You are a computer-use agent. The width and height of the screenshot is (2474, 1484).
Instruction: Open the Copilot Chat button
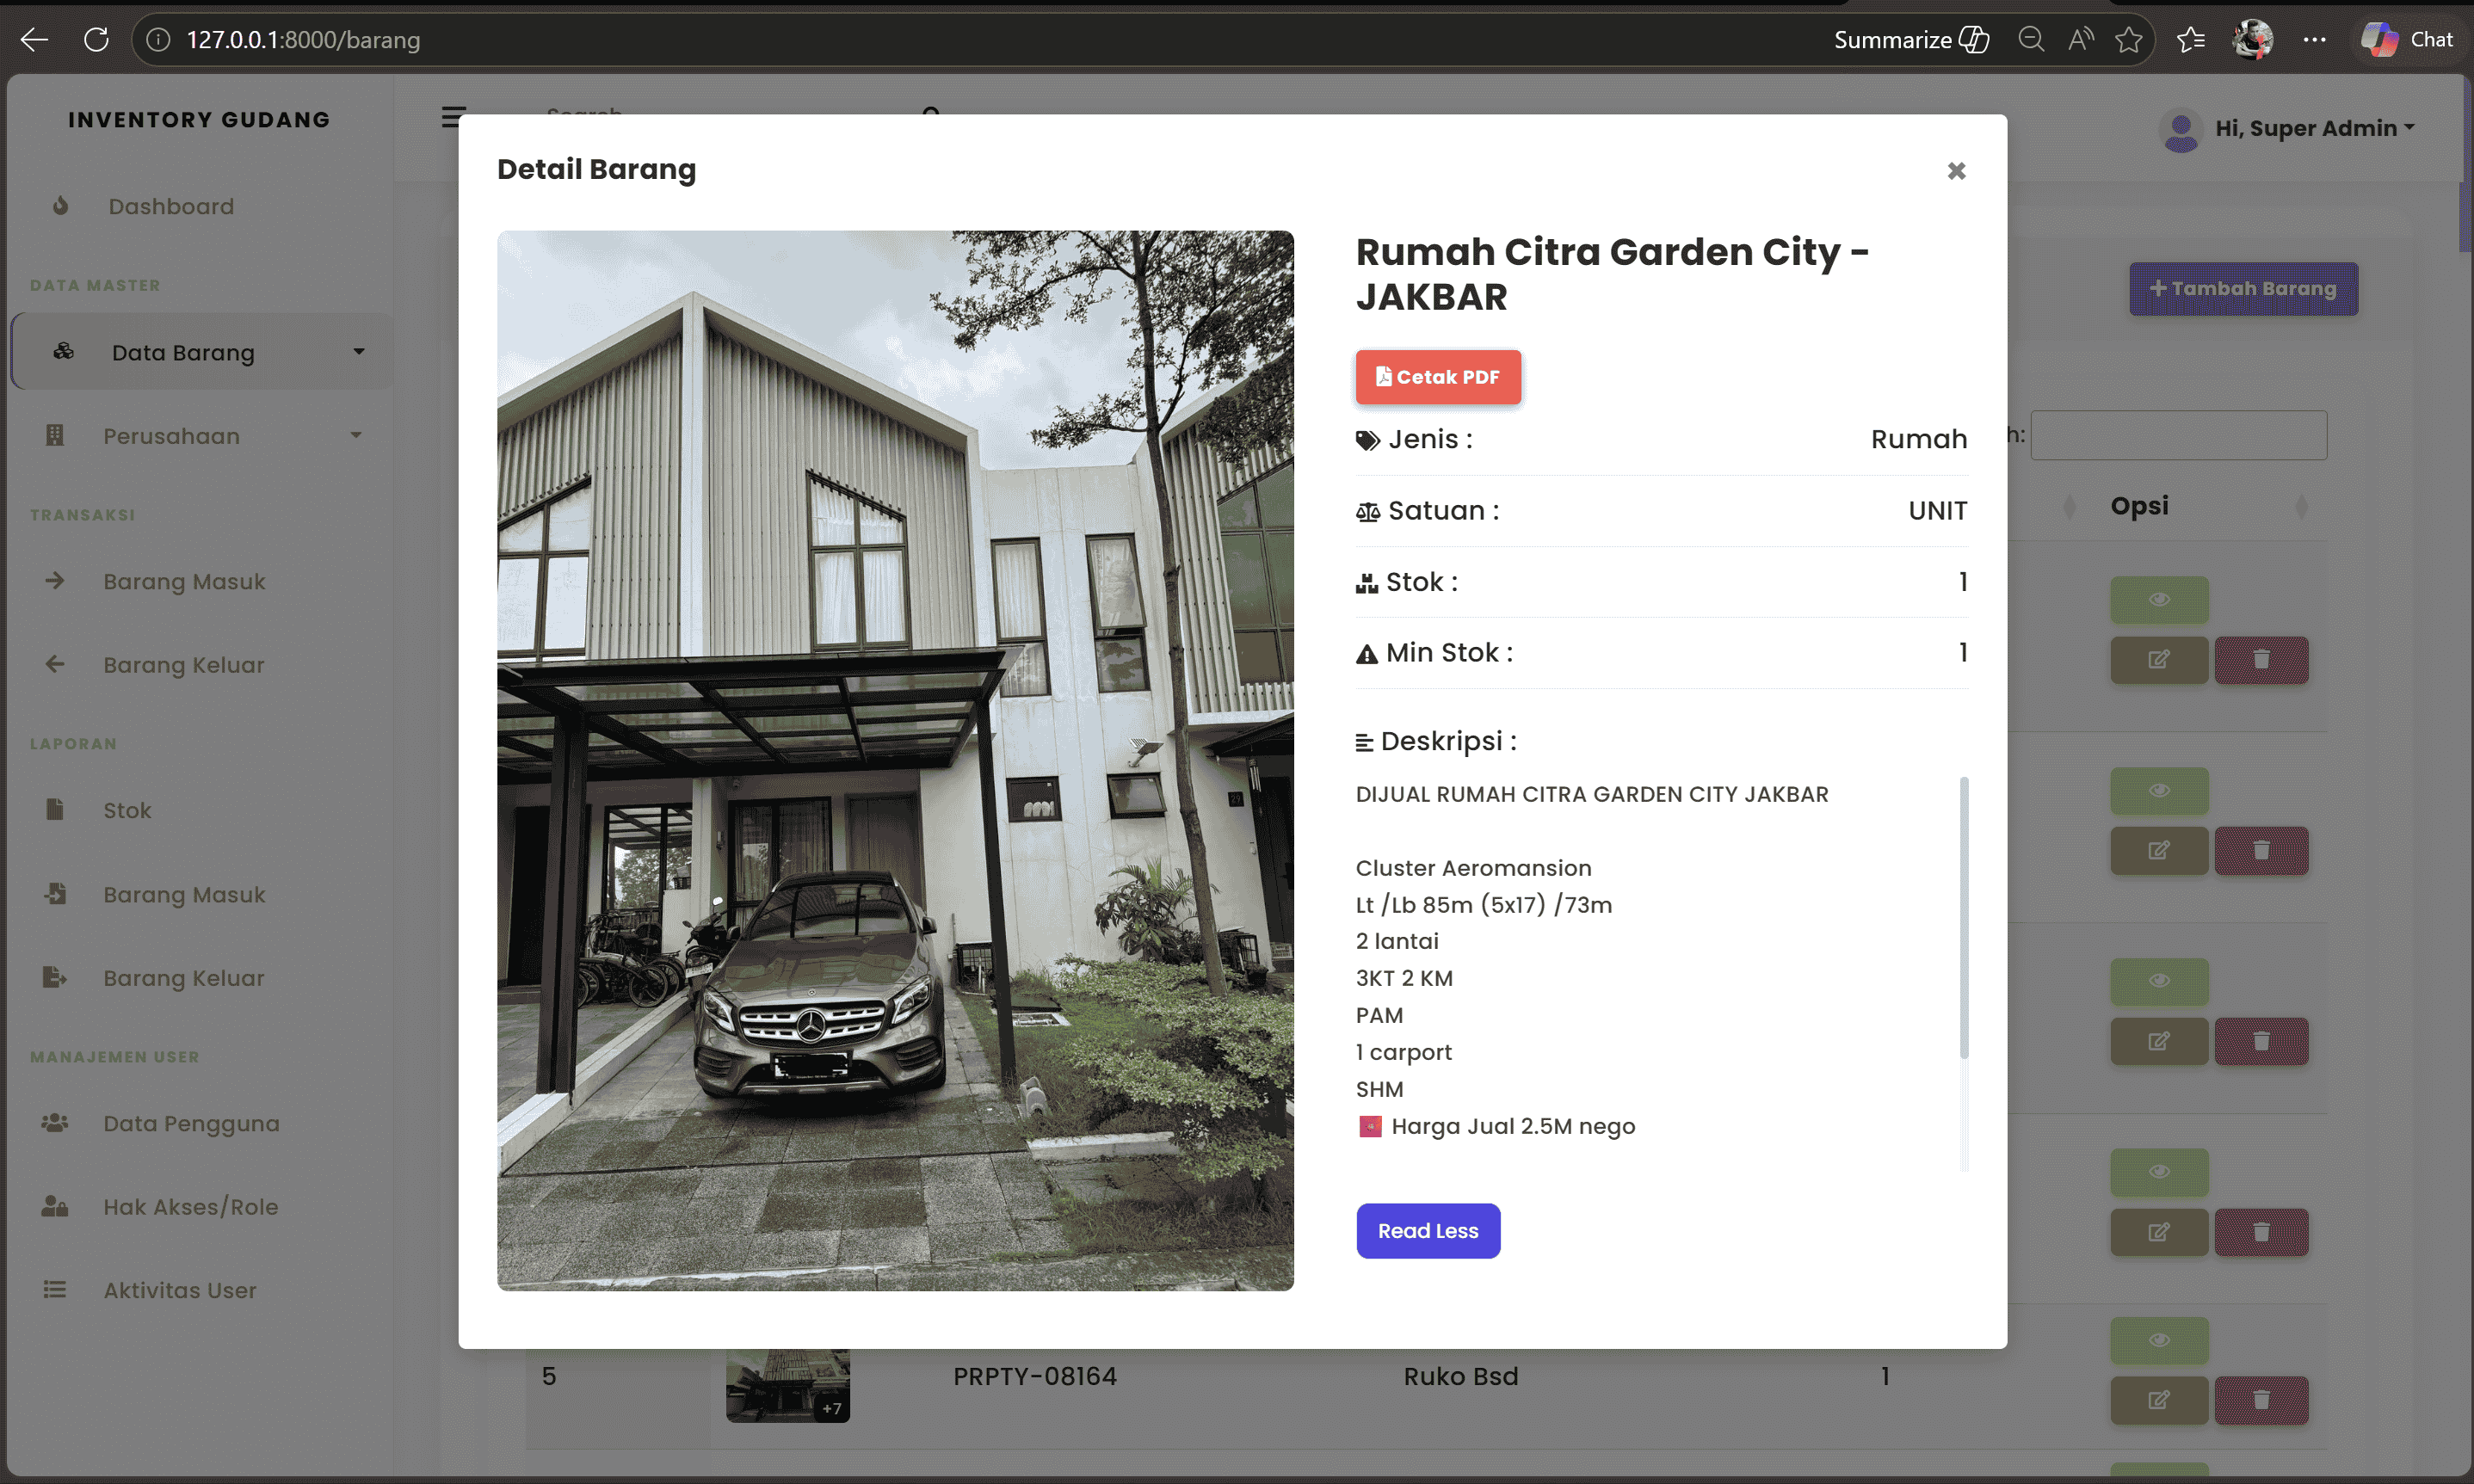point(2407,40)
